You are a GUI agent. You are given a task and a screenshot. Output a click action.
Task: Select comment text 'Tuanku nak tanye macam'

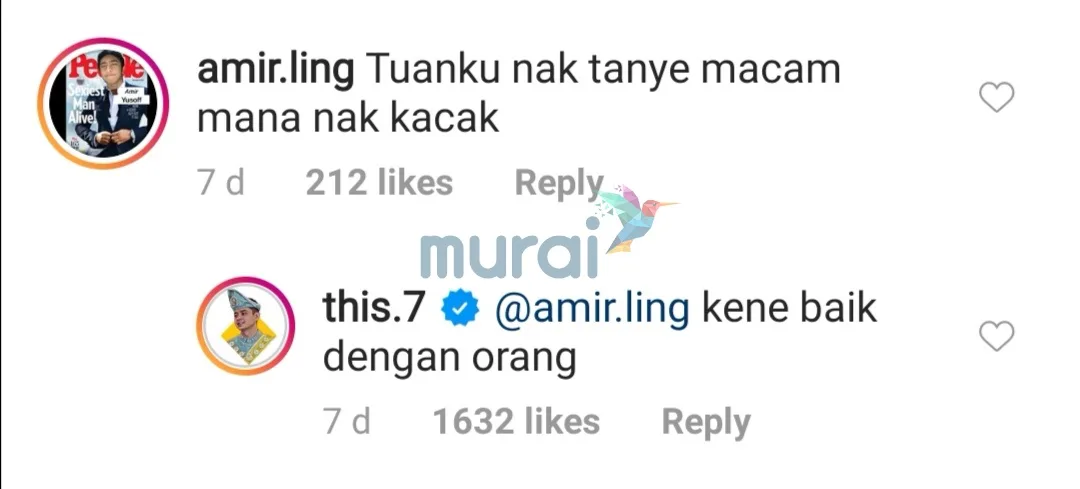603,70
